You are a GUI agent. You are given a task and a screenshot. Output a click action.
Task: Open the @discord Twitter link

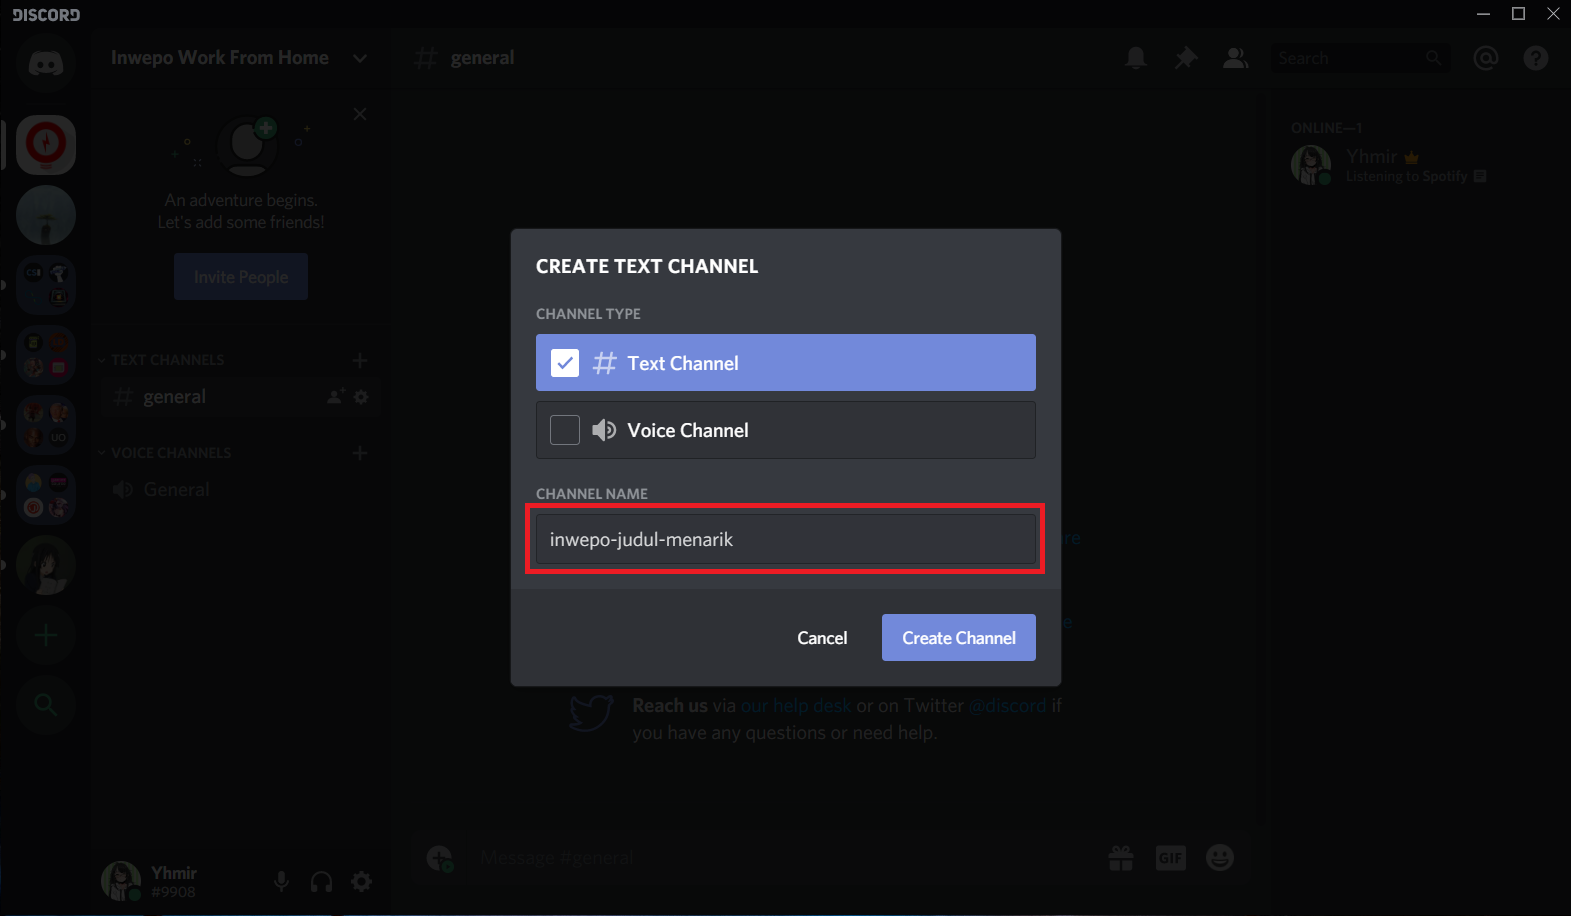(x=1007, y=706)
